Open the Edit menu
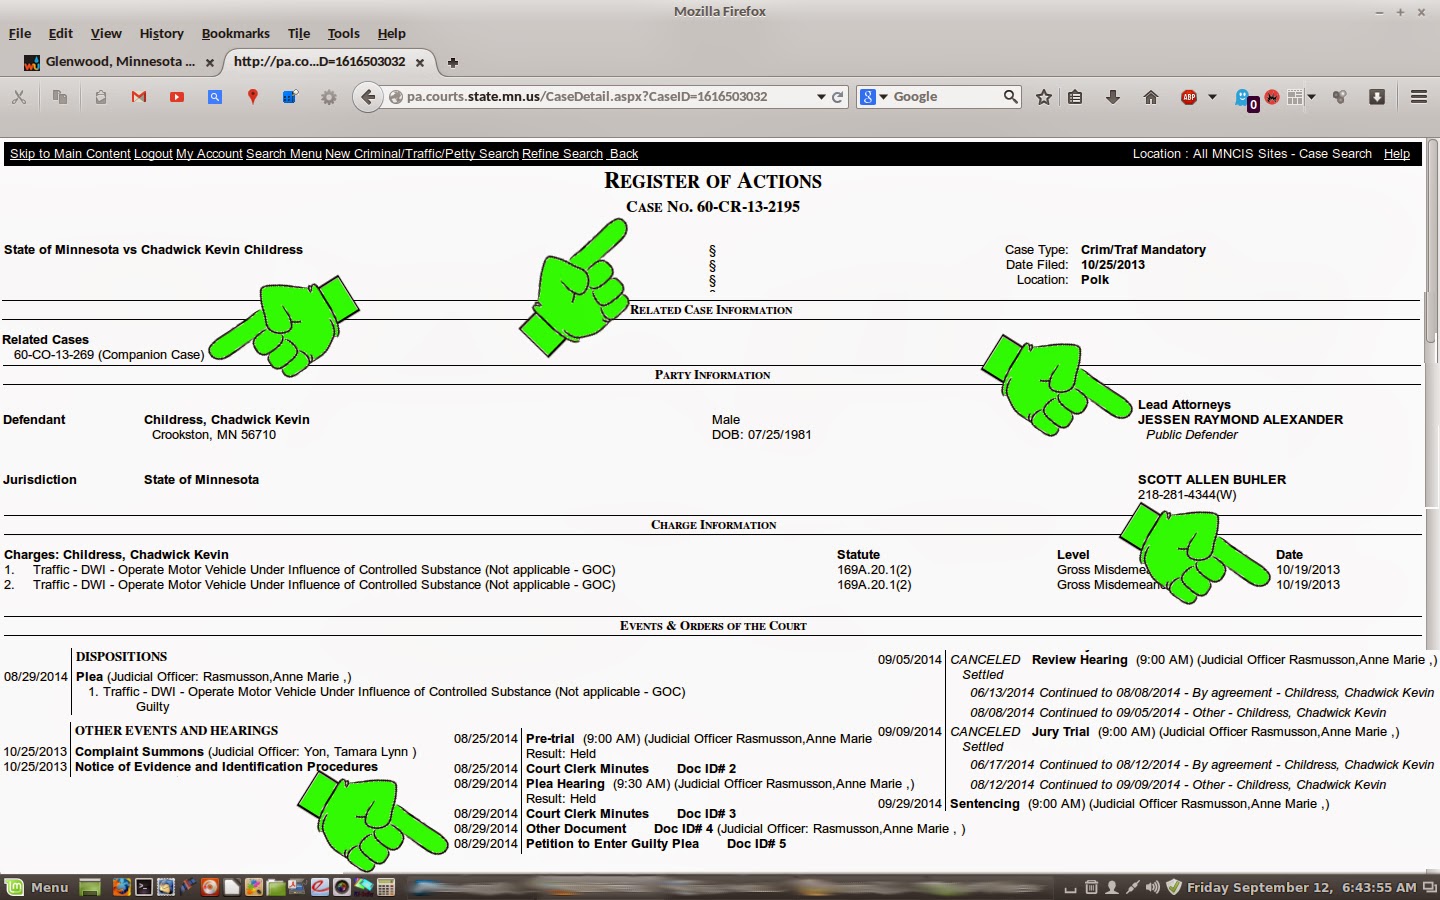 61,33
